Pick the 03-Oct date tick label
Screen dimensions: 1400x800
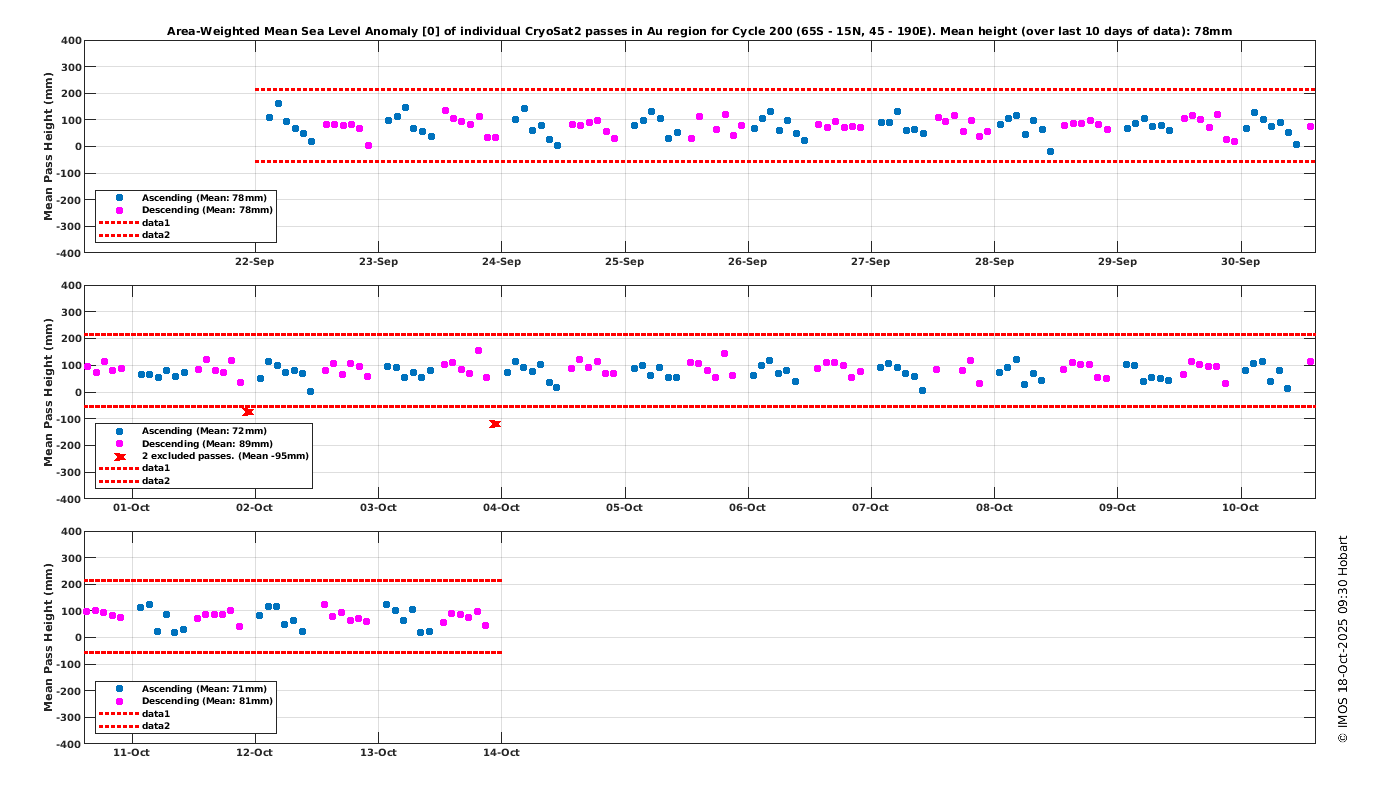(x=378, y=507)
